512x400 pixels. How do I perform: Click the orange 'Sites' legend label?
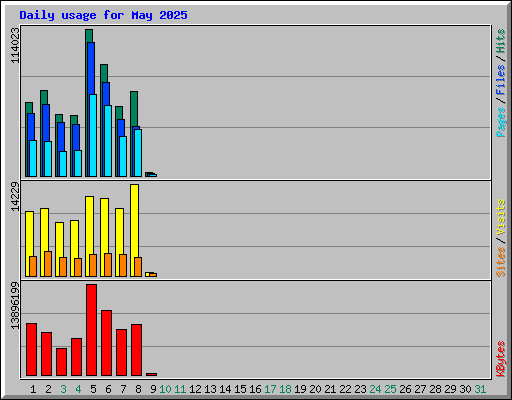click(500, 262)
